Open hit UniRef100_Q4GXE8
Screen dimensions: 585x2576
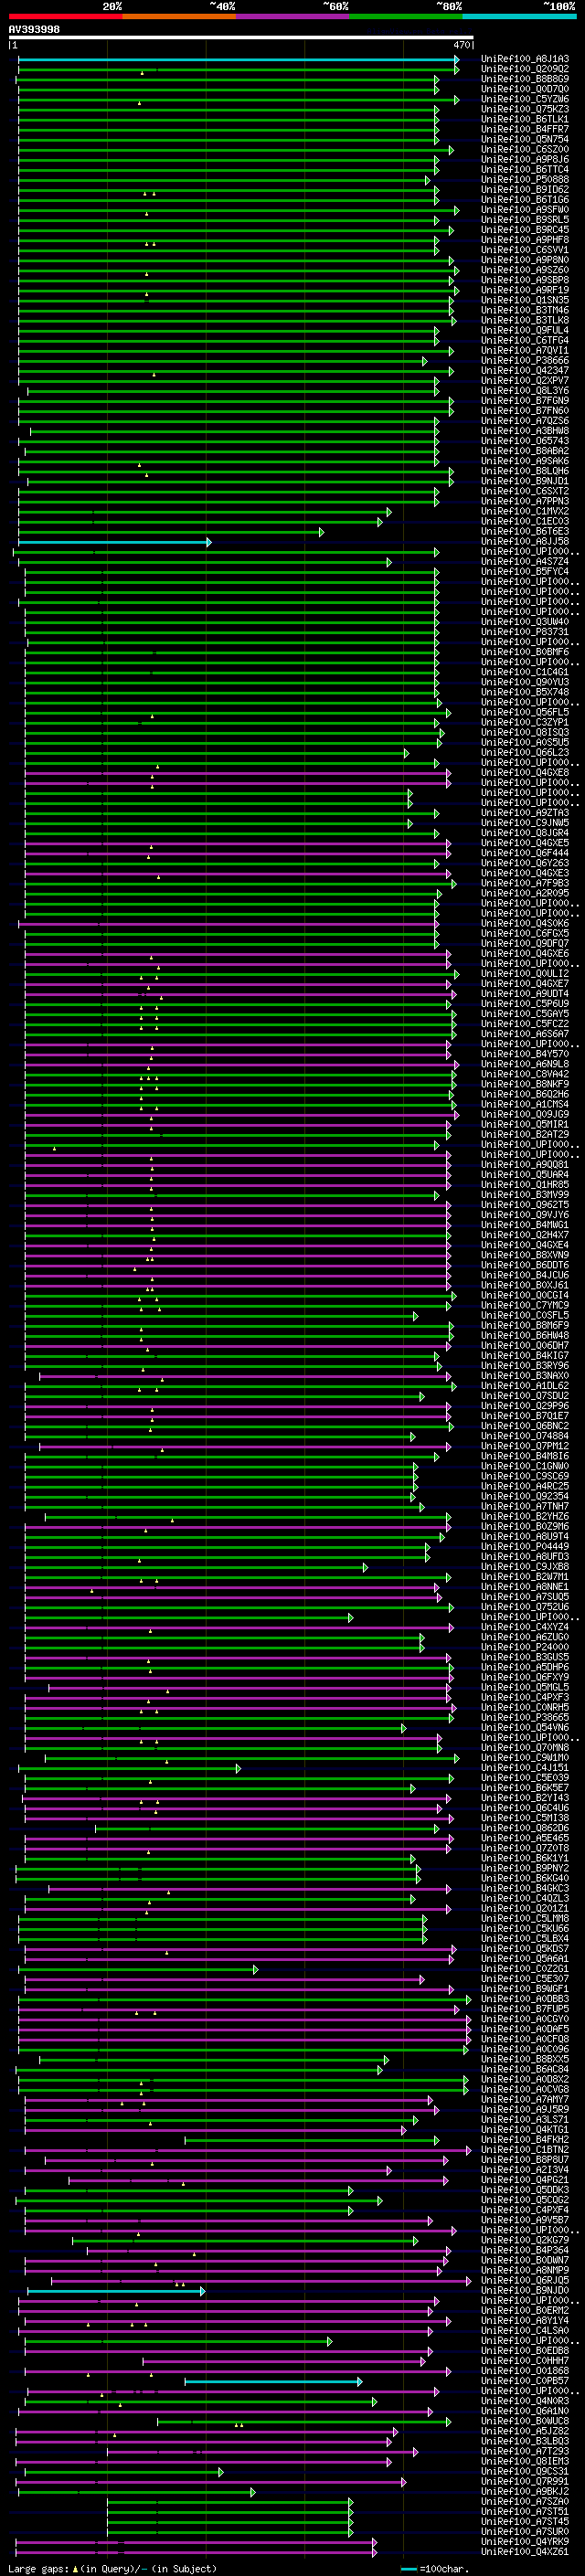[525, 772]
